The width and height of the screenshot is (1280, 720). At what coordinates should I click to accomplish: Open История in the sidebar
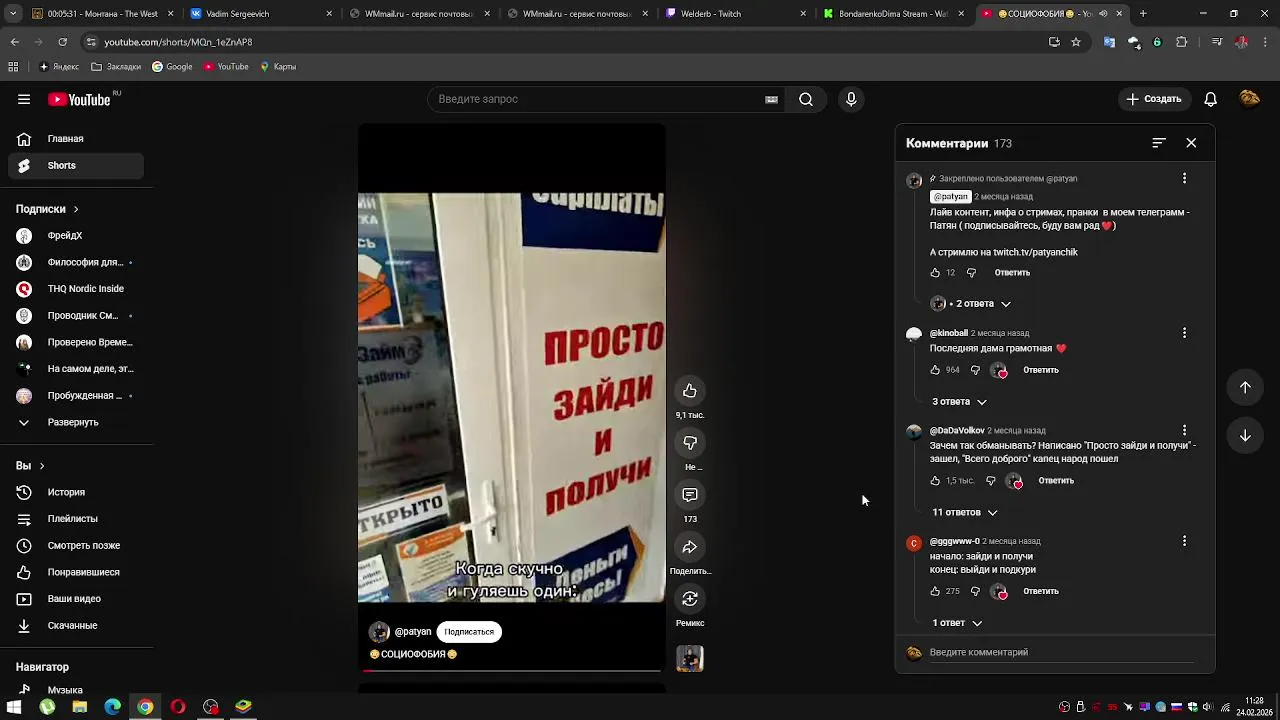pyautogui.click(x=76, y=492)
